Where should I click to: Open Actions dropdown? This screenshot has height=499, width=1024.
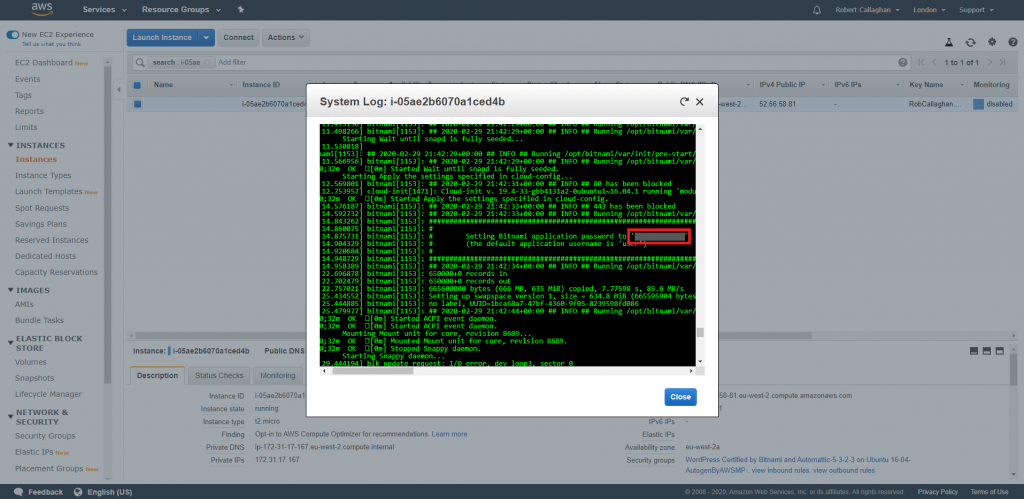pyautogui.click(x=286, y=38)
